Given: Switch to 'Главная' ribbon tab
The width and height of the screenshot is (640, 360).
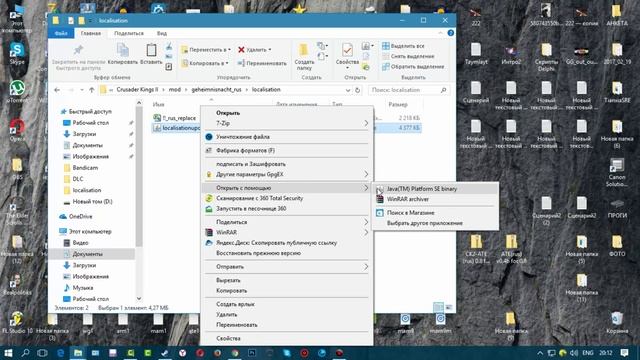Looking at the screenshot, I should pyautogui.click(x=91, y=33).
